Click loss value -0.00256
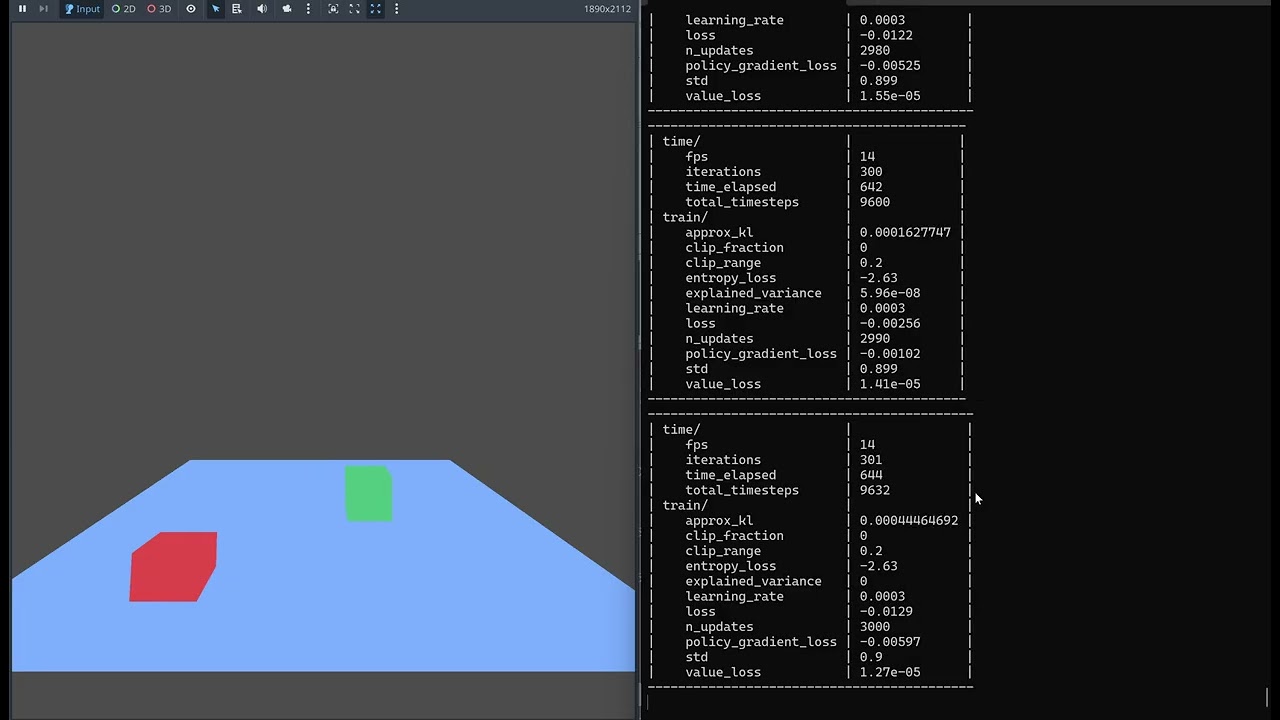The height and width of the screenshot is (720, 1280). 890,323
